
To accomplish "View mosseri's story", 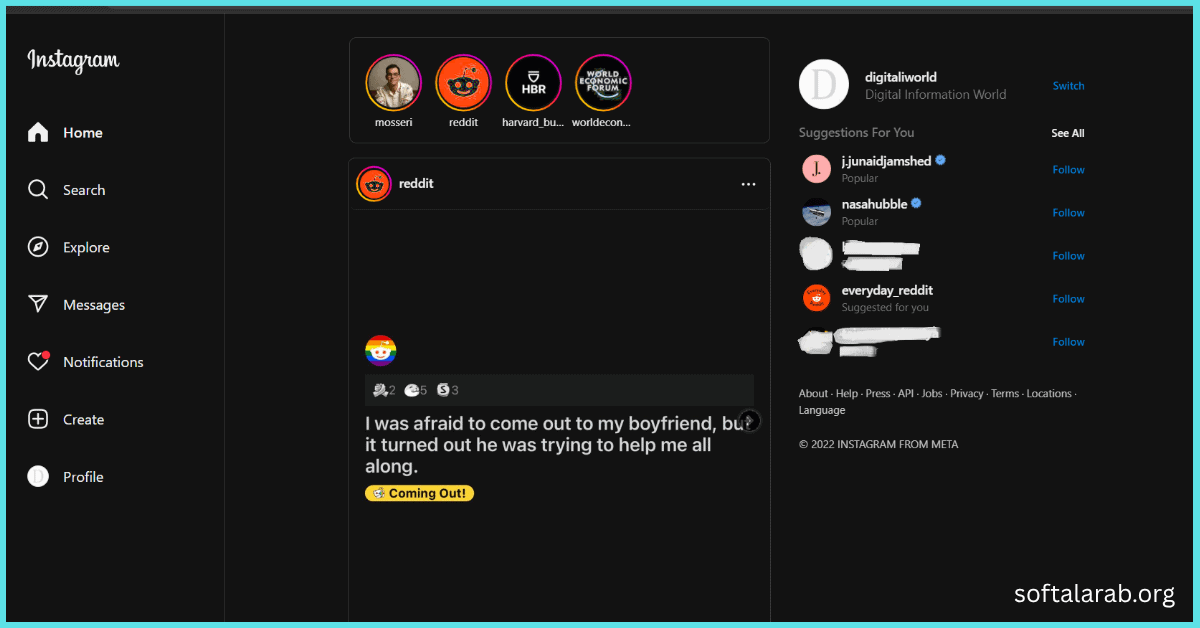I will click(393, 82).
